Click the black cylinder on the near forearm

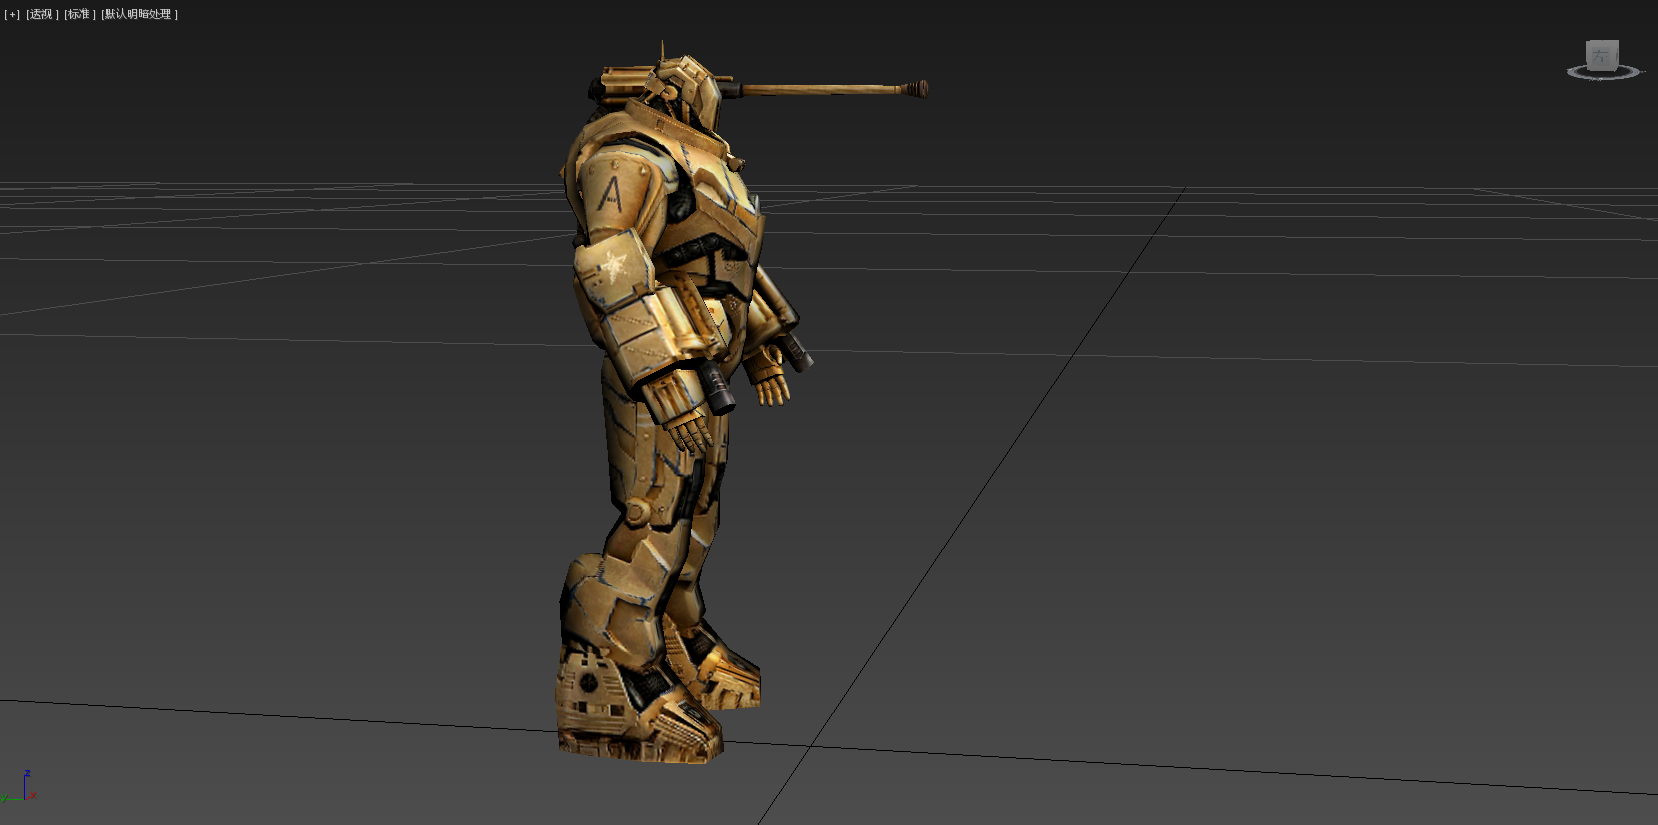[x=719, y=387]
